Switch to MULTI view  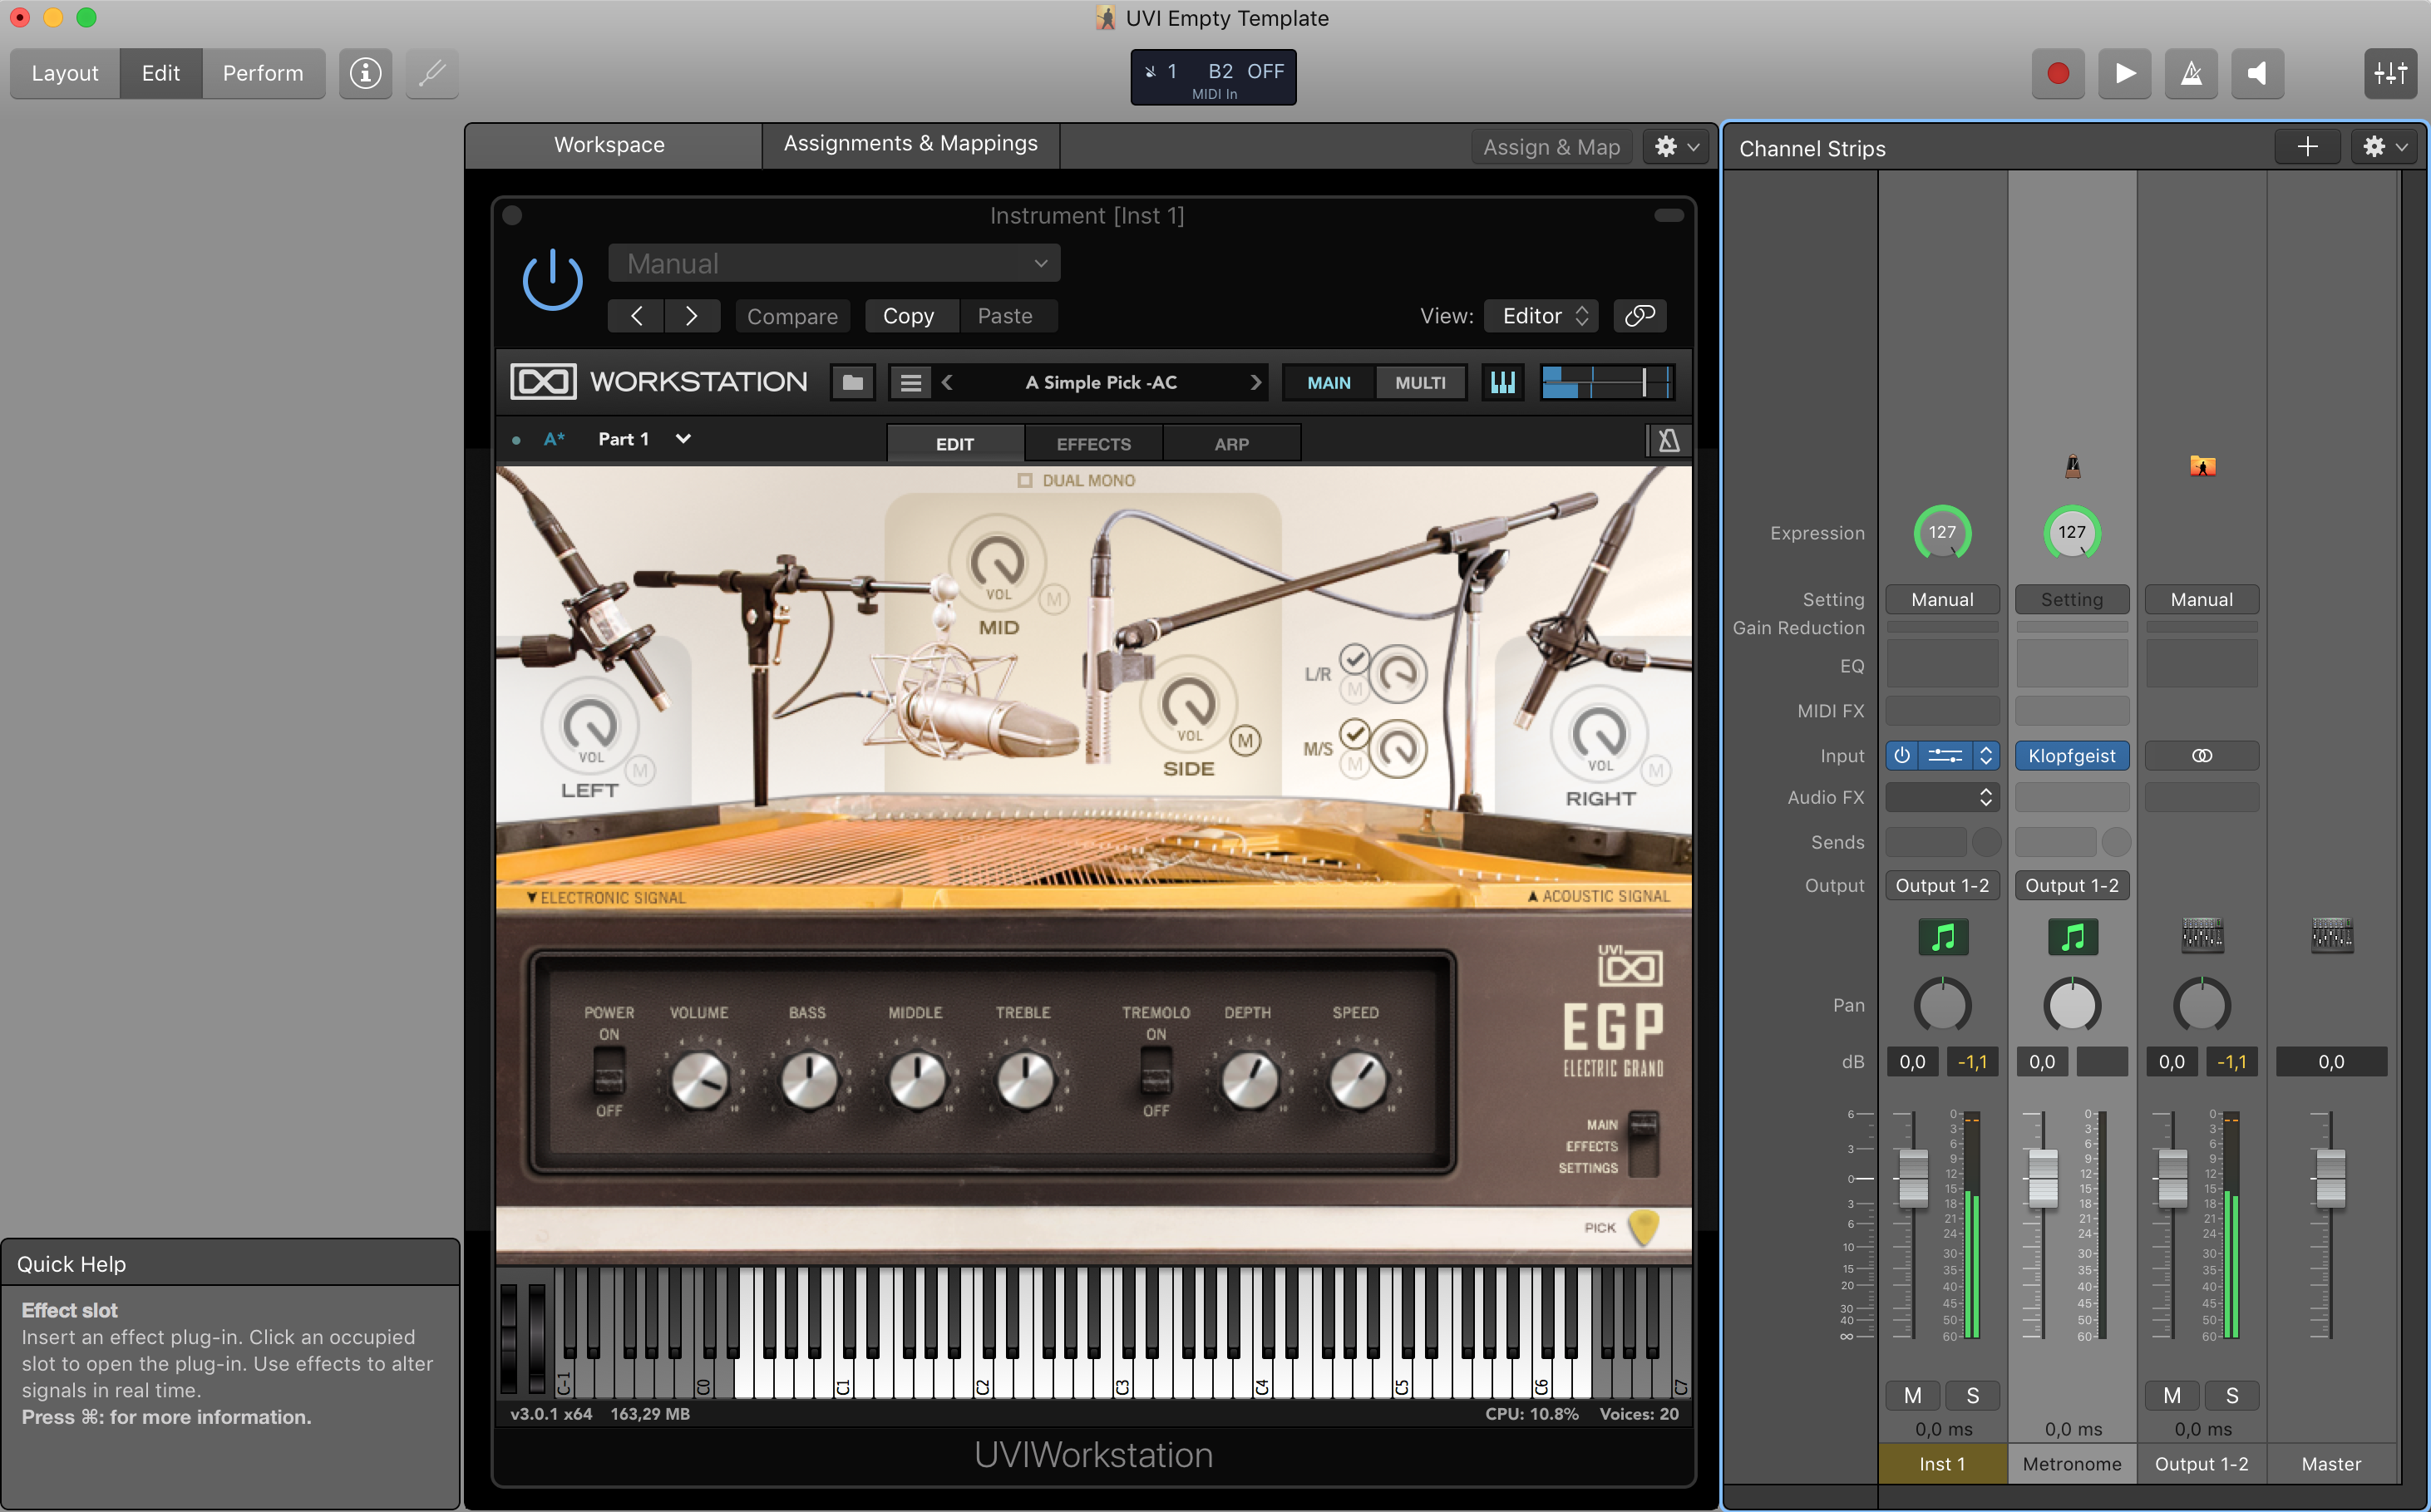pos(1420,383)
